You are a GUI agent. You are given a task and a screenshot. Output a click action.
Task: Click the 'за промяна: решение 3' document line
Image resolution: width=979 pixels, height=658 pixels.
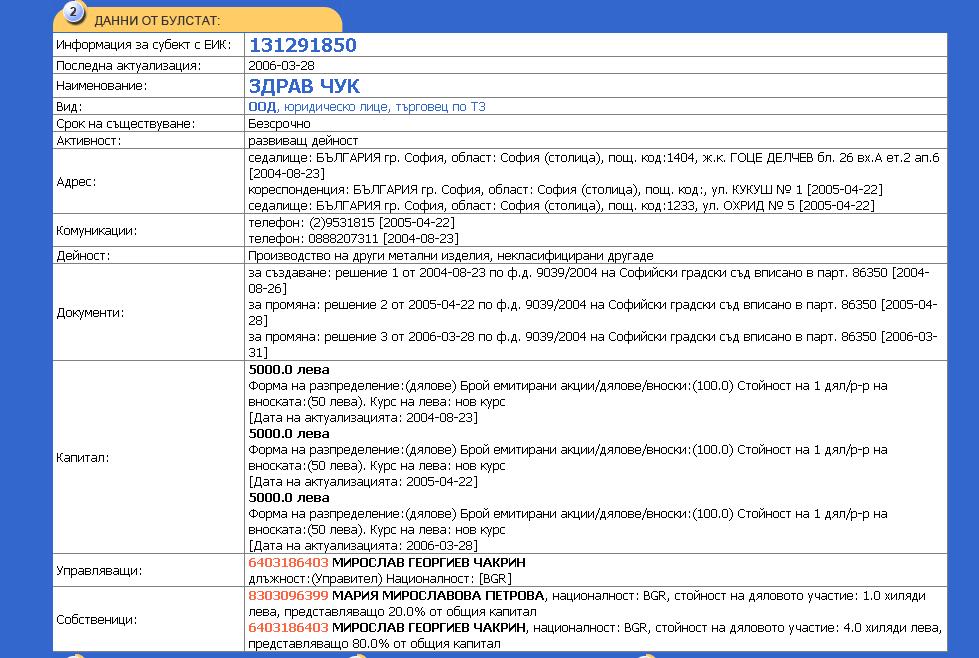(x=593, y=344)
